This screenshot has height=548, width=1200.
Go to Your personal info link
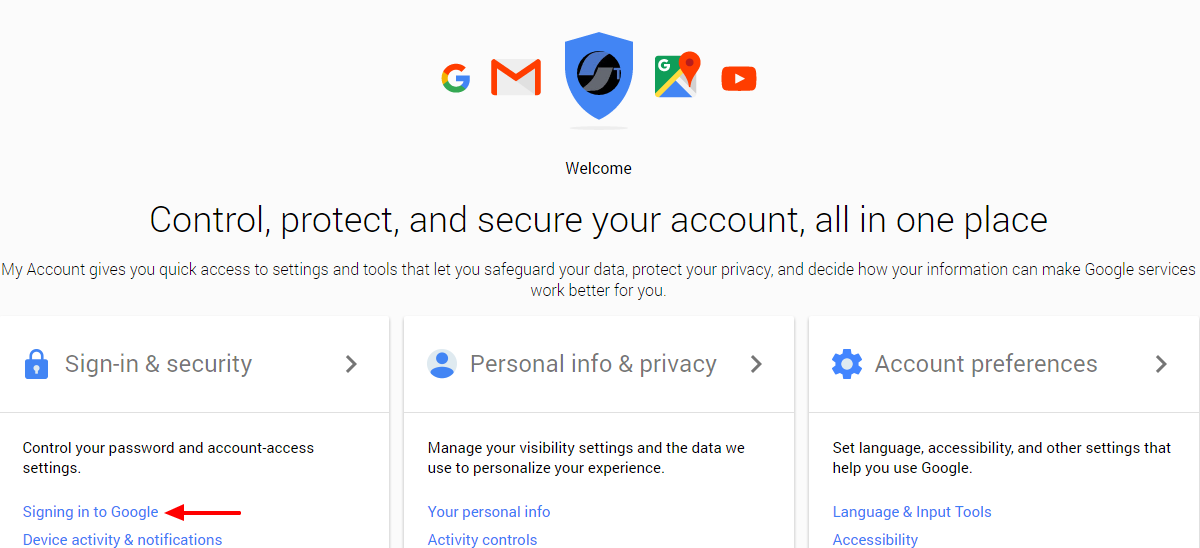pos(489,512)
